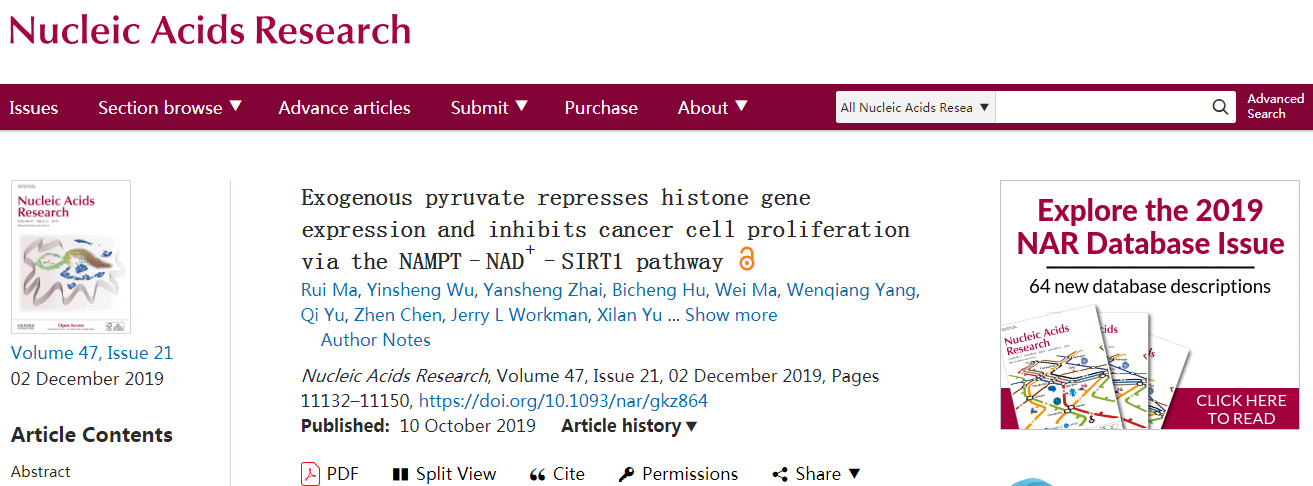Open Permissions via key icon
The height and width of the screenshot is (486, 1313).
coord(627,474)
